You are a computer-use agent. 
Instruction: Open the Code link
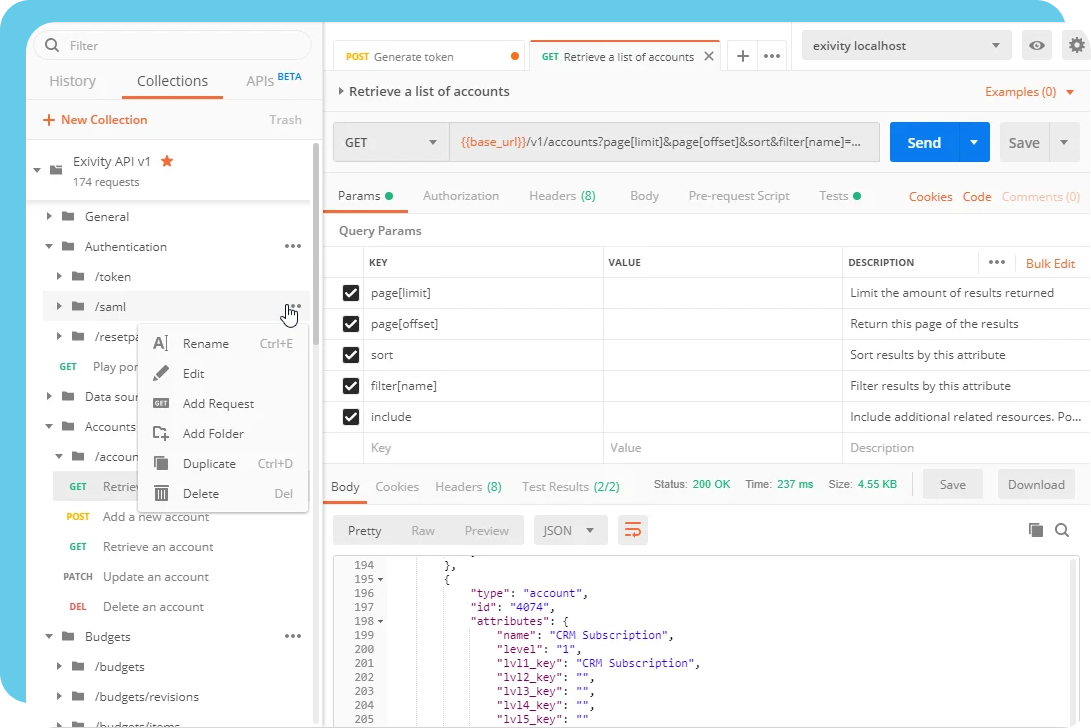tap(977, 196)
